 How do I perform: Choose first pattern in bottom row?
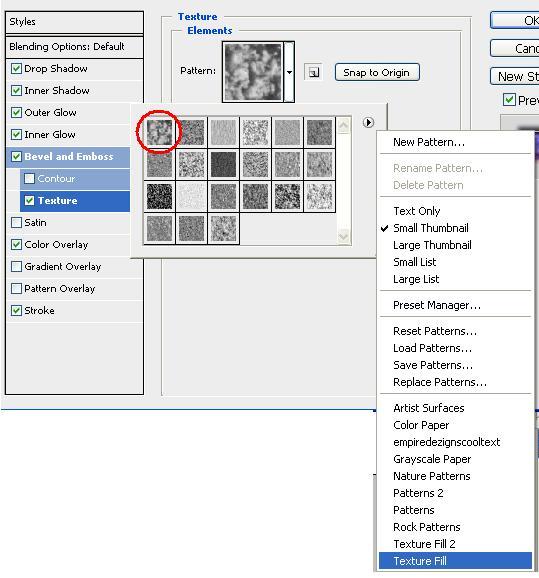coord(159,229)
